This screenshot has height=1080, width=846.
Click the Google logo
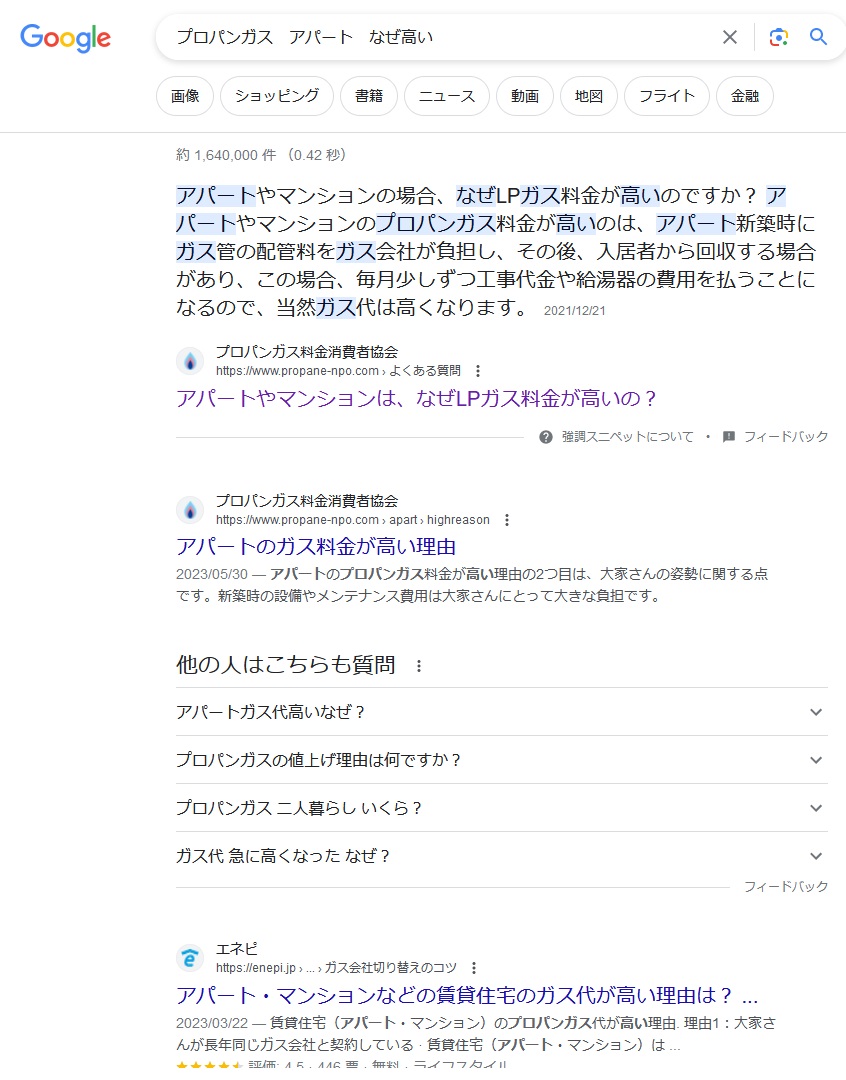pyautogui.click(x=65, y=38)
